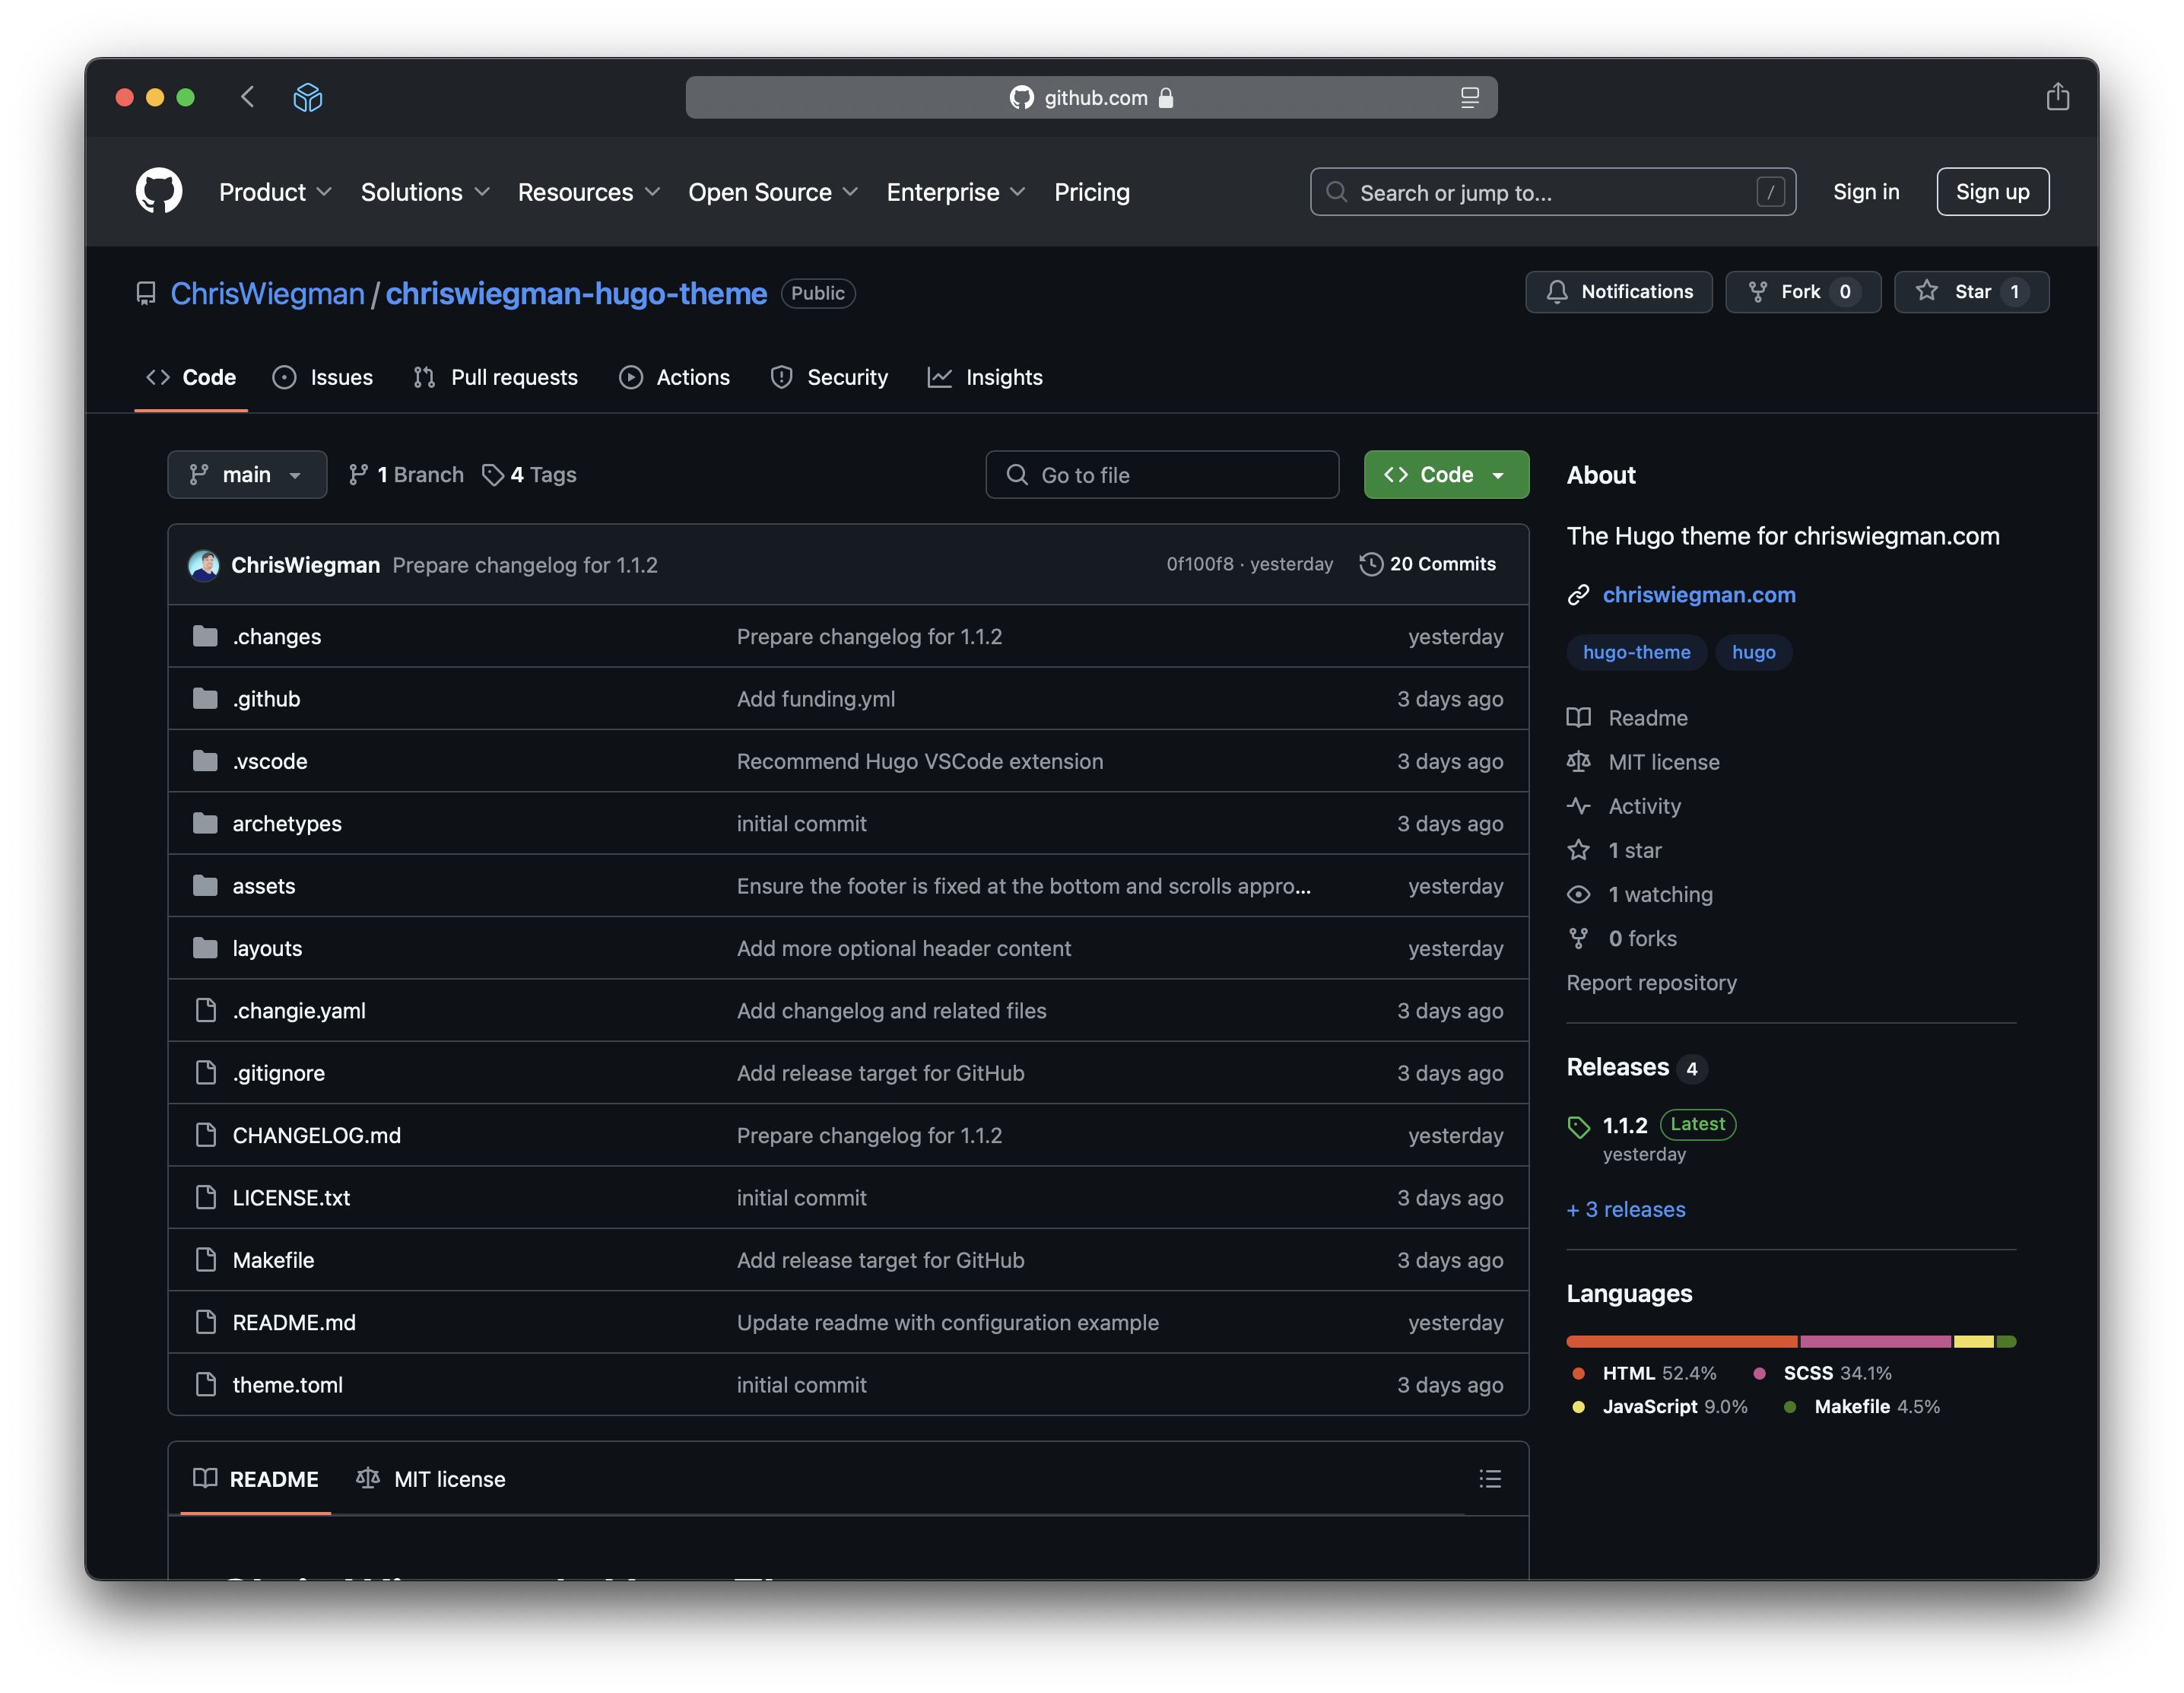Open the main branch dropdown
This screenshot has width=2184, height=1693.
tap(247, 474)
